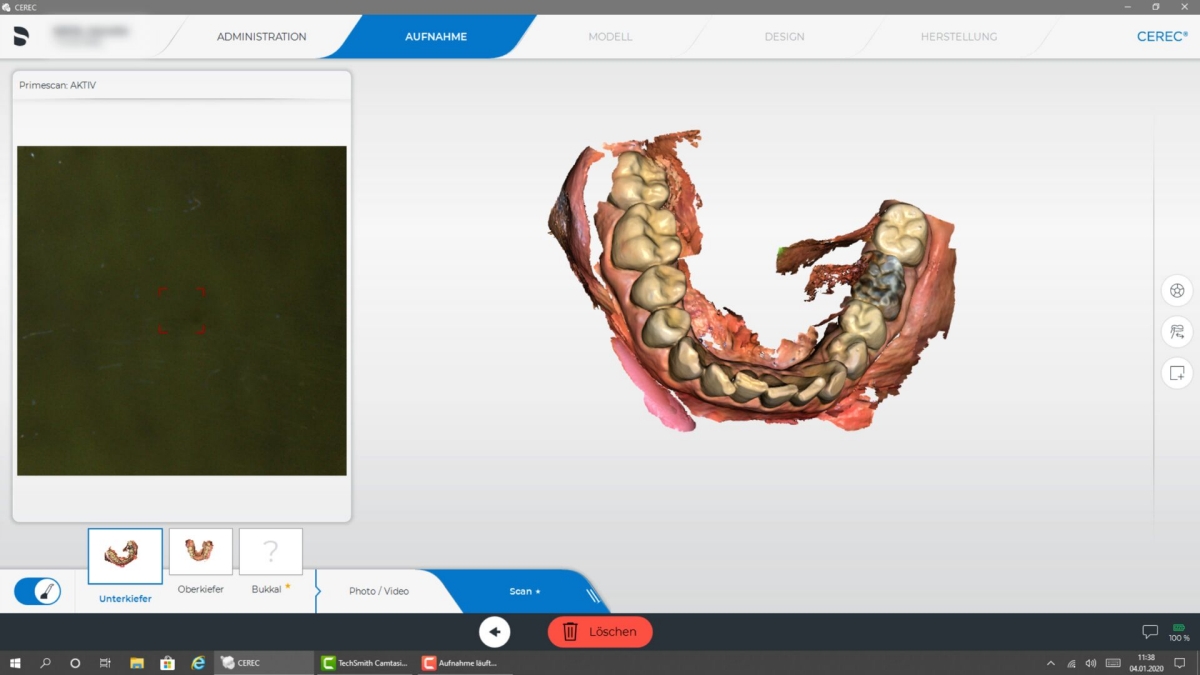Image resolution: width=1200 pixels, height=675 pixels.
Task: Go to the MODELL phase
Action: tap(610, 37)
